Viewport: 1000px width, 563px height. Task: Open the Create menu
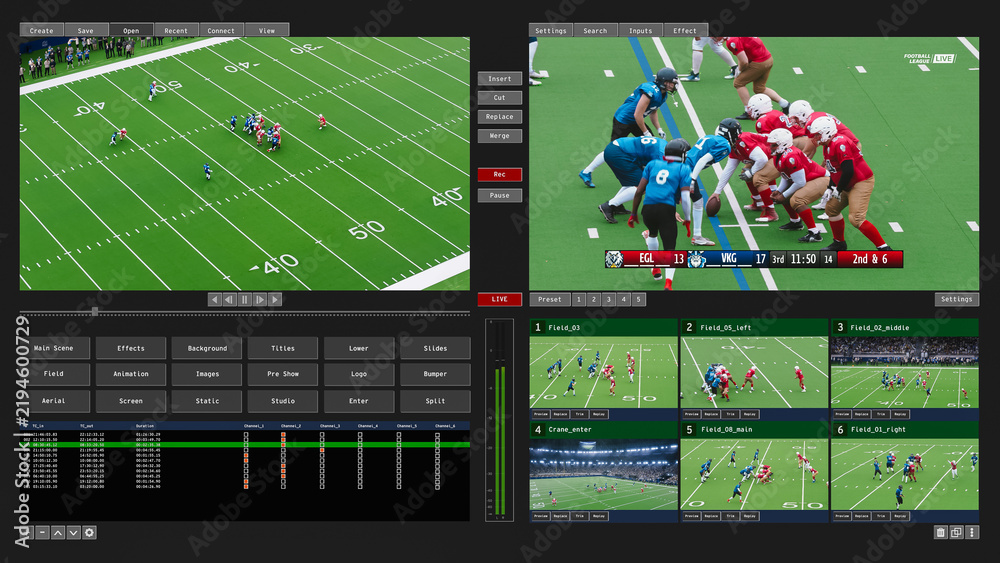(41, 30)
